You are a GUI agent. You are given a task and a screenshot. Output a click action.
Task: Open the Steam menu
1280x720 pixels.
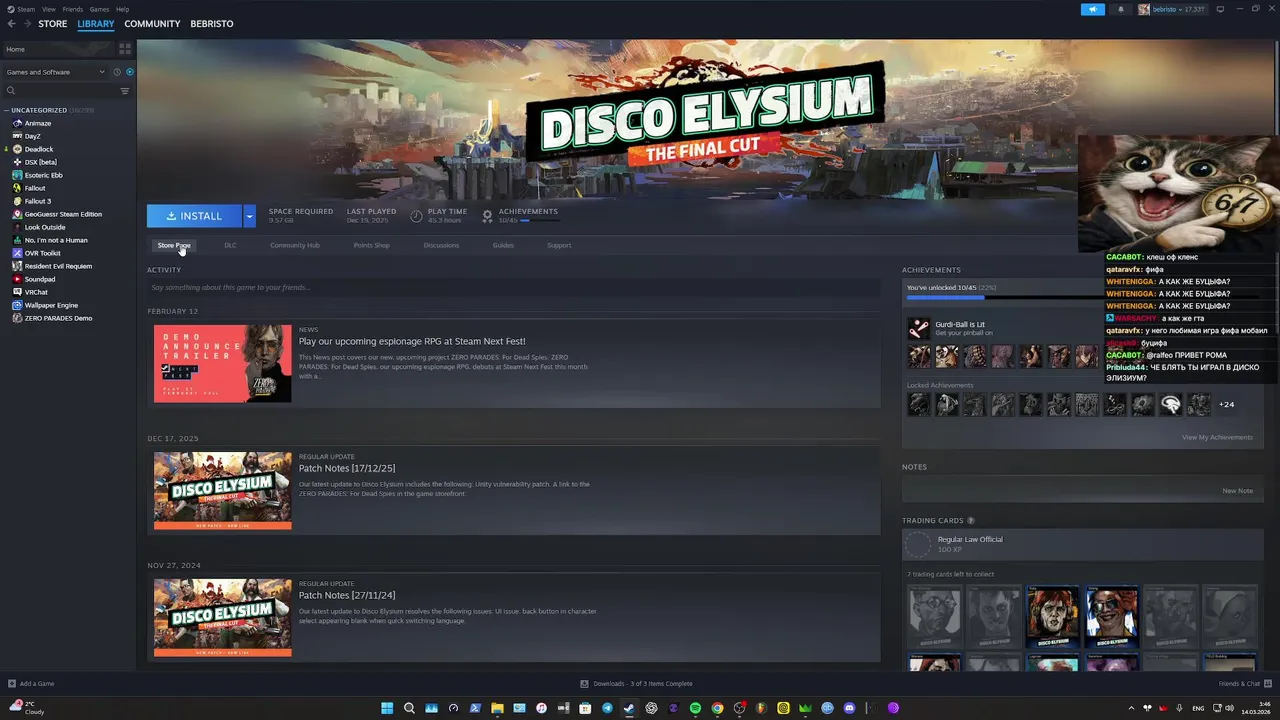point(26,9)
